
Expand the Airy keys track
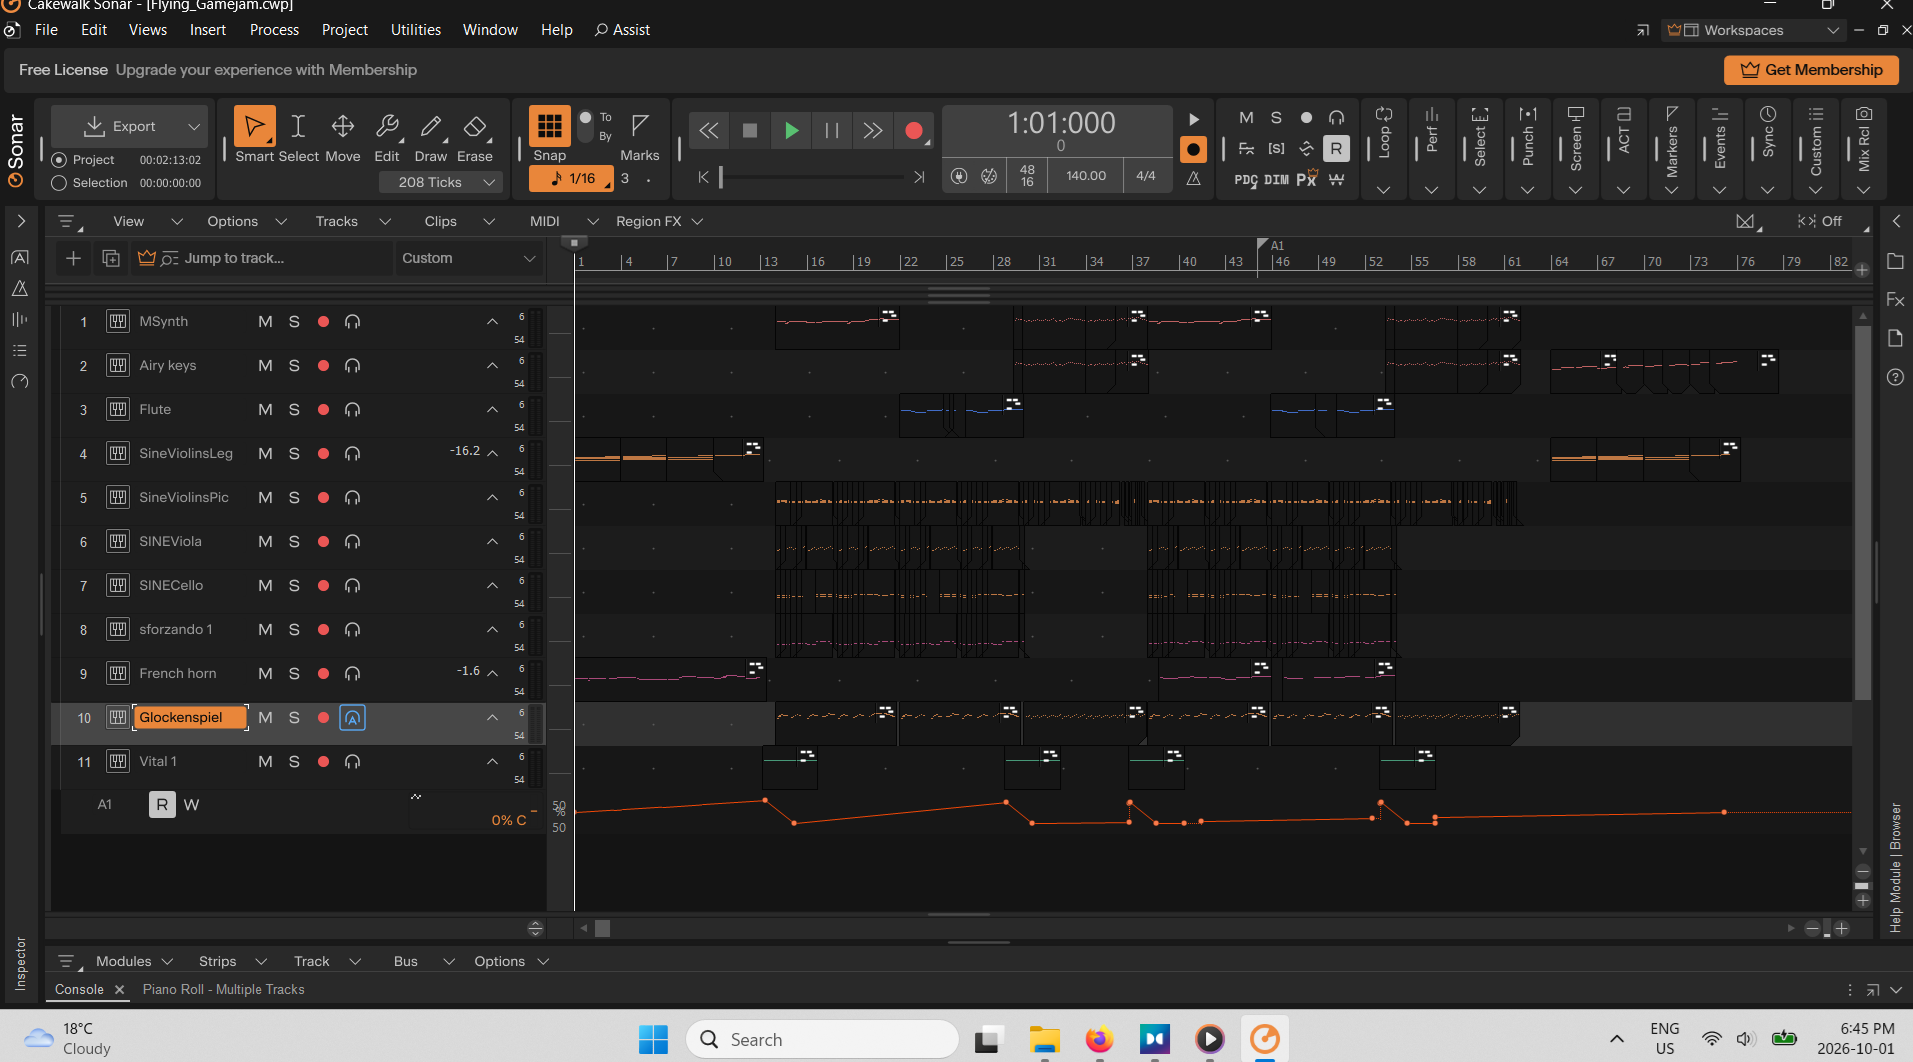click(x=492, y=365)
